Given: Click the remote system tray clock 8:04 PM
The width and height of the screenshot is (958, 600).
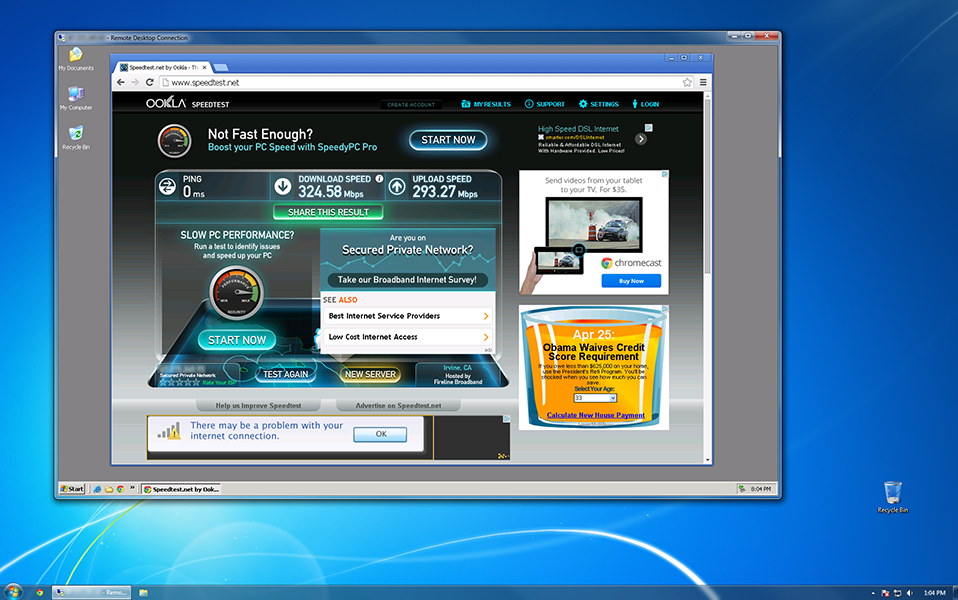Looking at the screenshot, I should point(761,489).
